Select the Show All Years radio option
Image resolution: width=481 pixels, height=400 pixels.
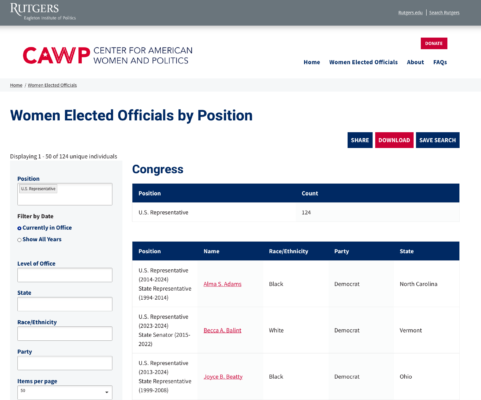[19, 240]
